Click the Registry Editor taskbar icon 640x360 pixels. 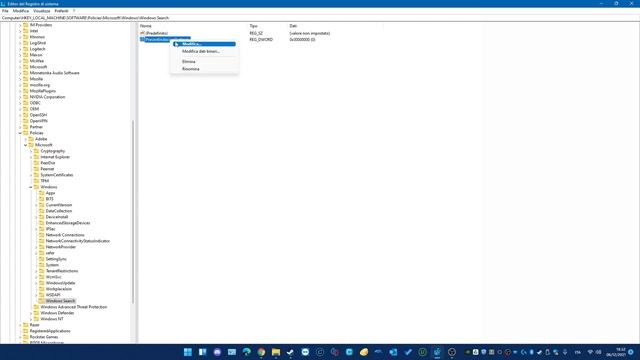pyautogui.click(x=437, y=352)
